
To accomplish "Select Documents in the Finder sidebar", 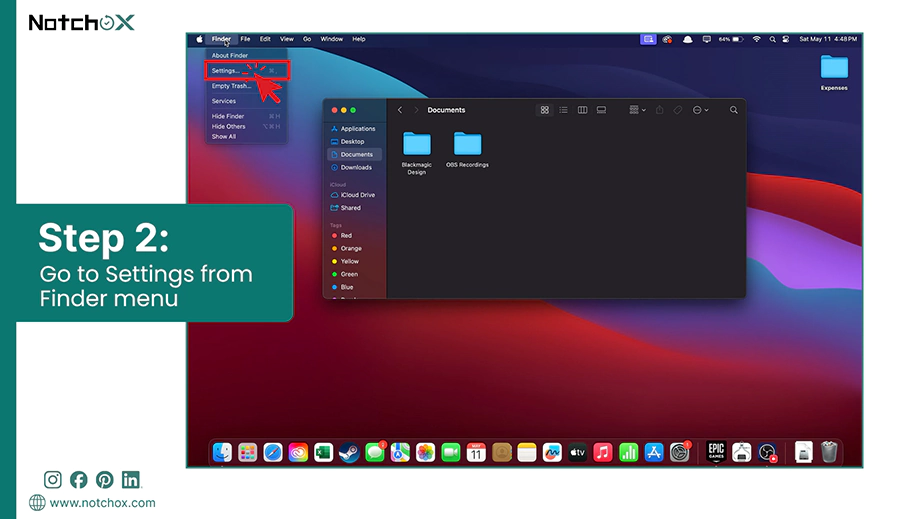I will [x=353, y=155].
